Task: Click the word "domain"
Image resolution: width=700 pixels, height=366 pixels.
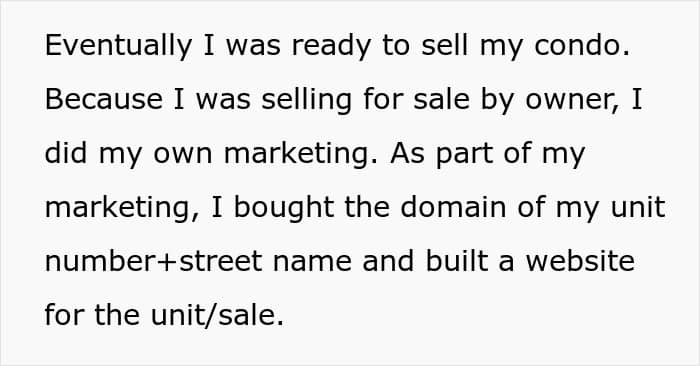Action: tap(453, 208)
